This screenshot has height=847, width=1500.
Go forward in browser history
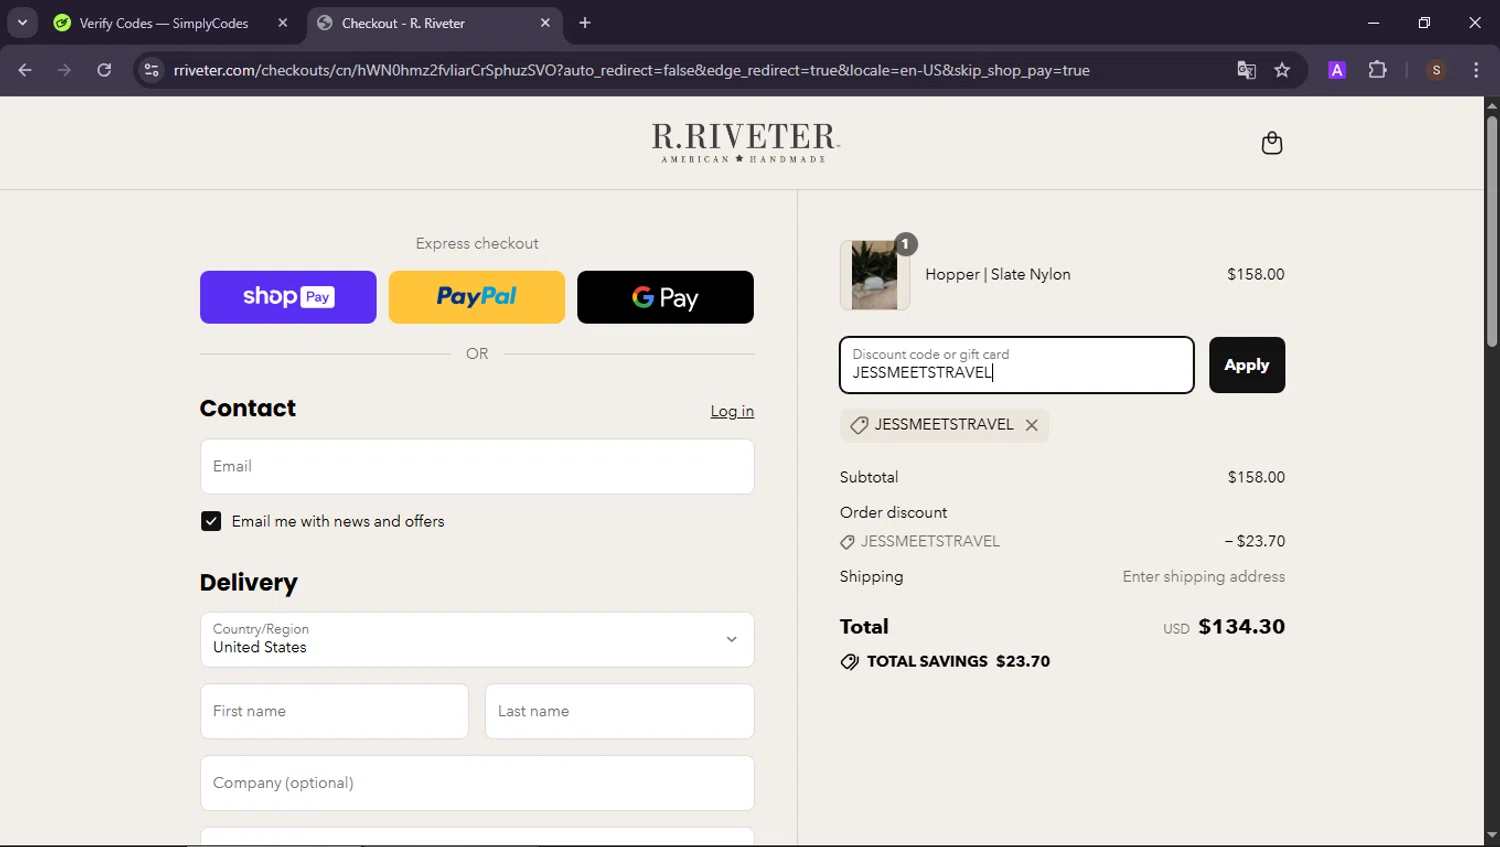pyautogui.click(x=64, y=70)
